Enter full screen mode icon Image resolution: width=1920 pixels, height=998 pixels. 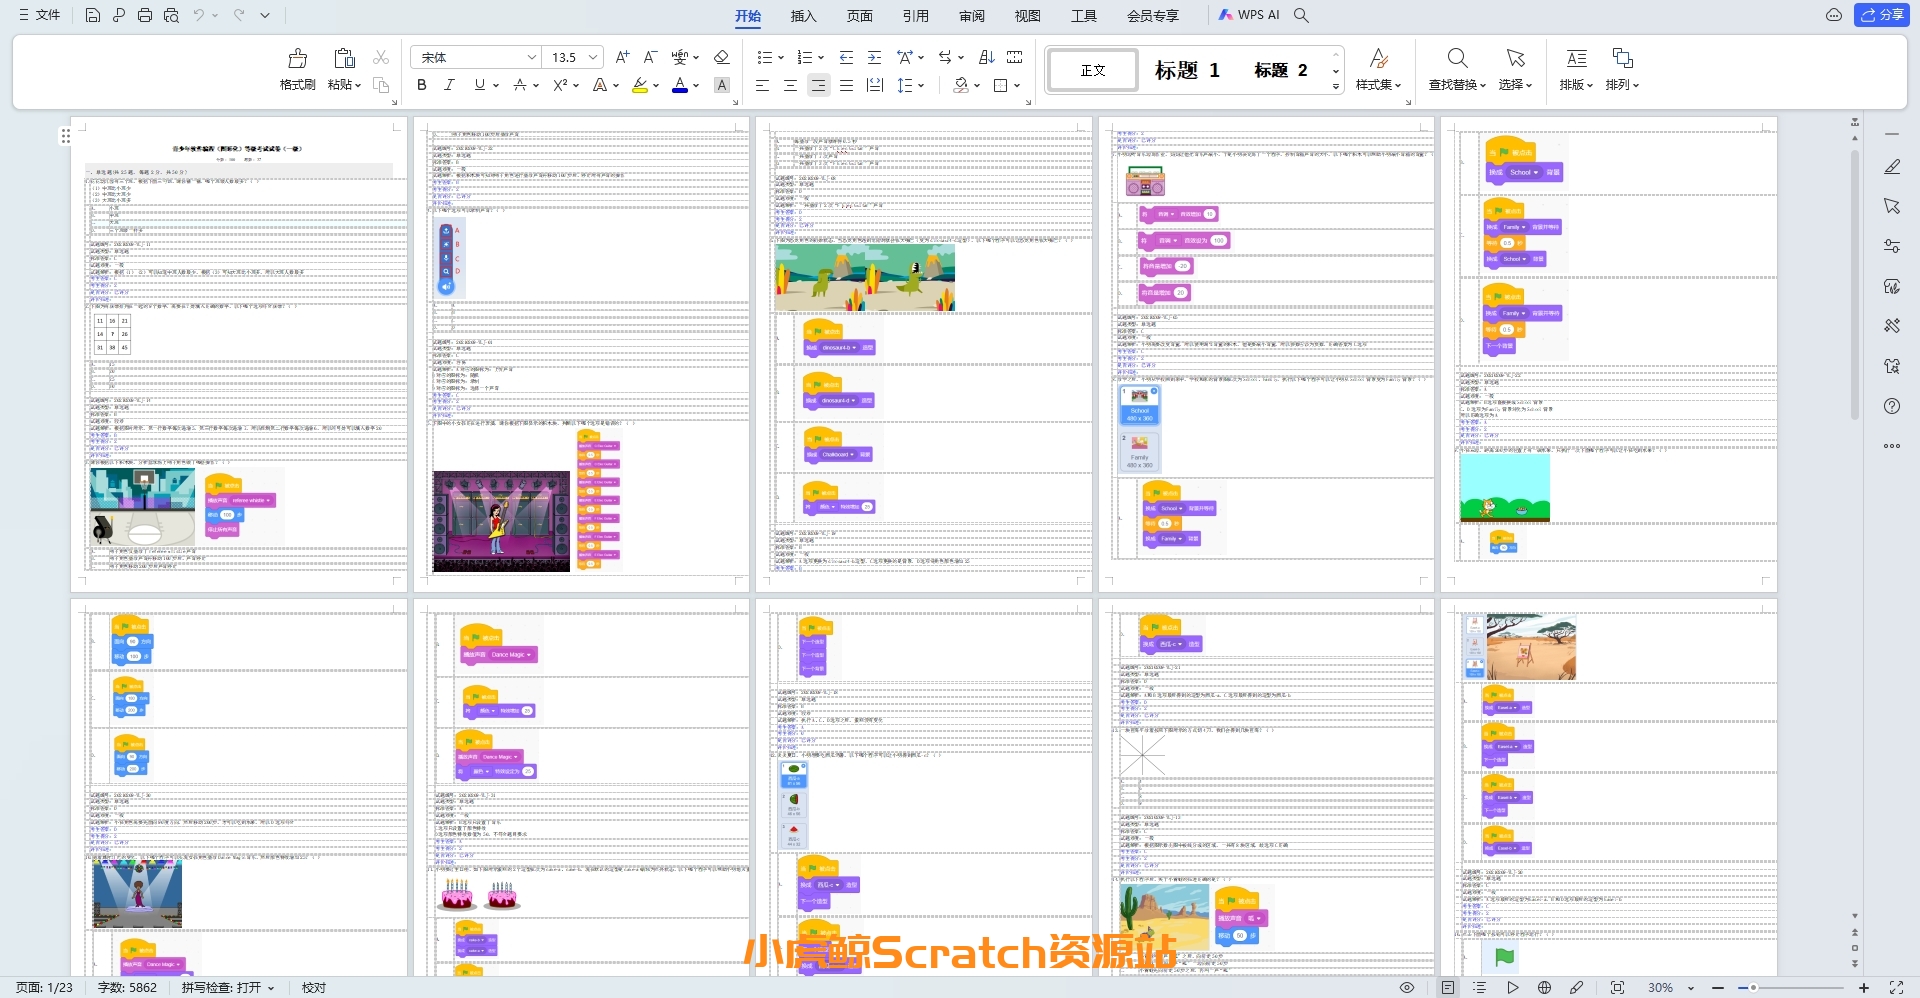click(x=1895, y=987)
